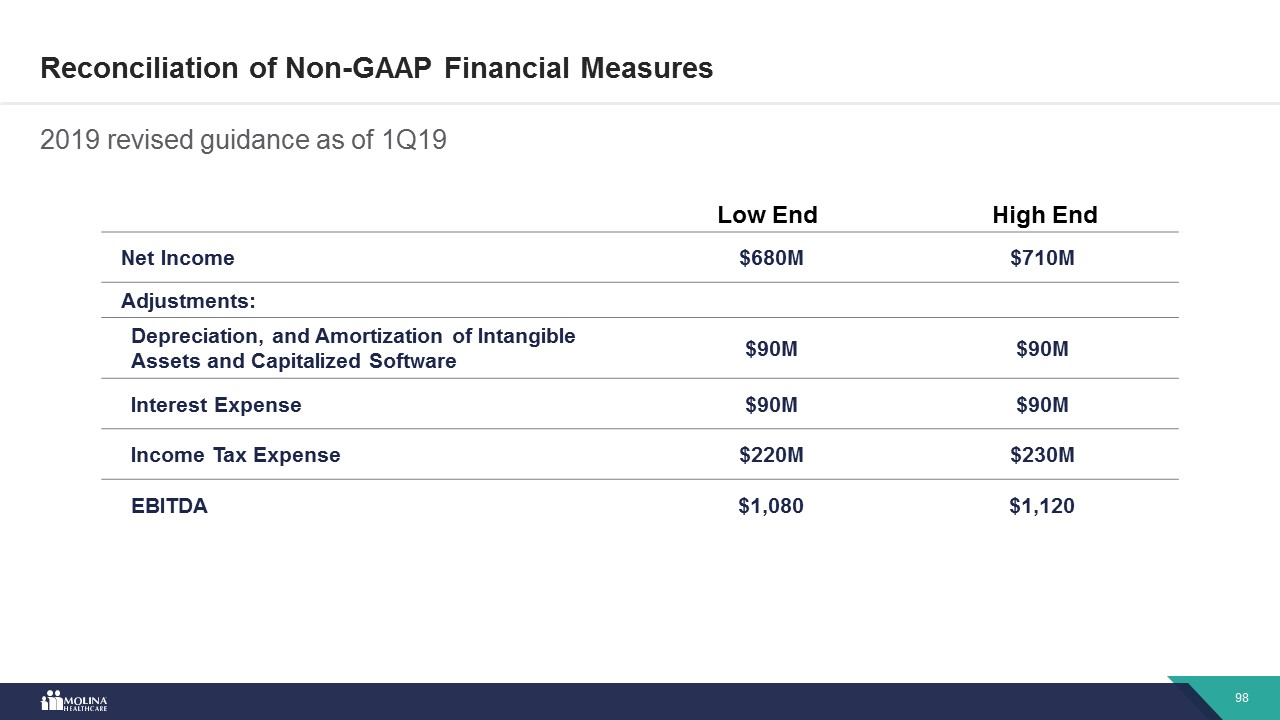Click the Low End column header

click(x=767, y=215)
